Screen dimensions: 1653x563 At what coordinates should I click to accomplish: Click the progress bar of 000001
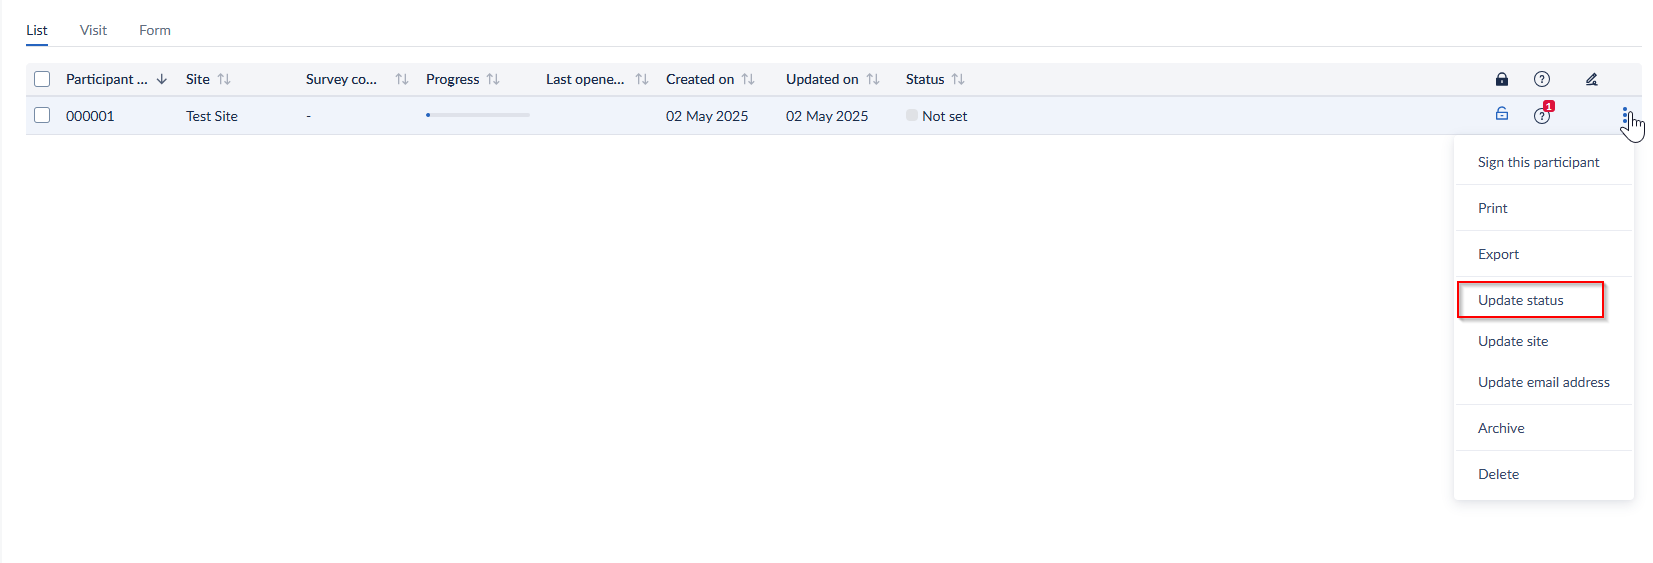point(478,115)
